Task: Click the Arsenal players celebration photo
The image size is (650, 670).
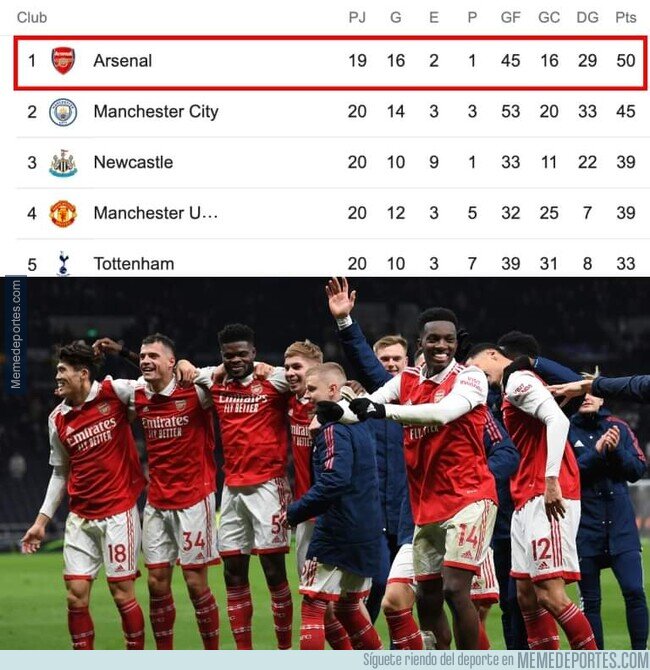Action: [x=325, y=463]
